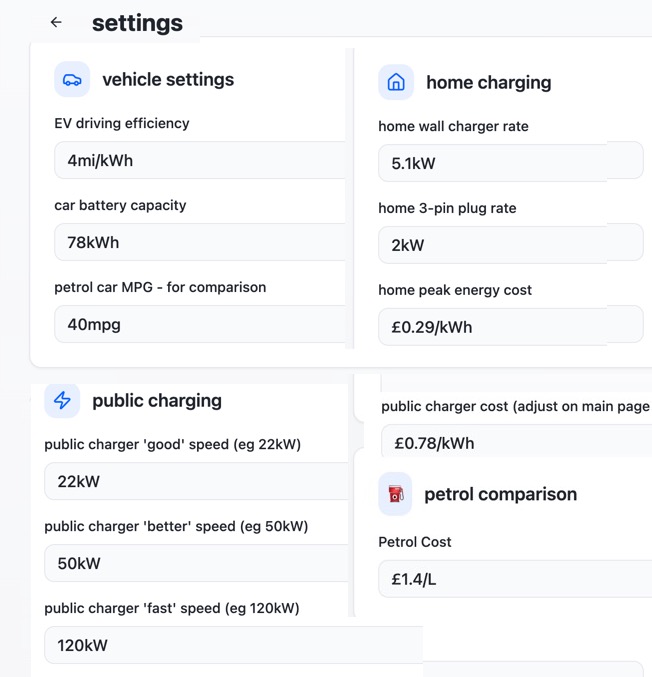Image resolution: width=652 pixels, height=677 pixels.
Task: Click the house icon beside home charging
Action: [x=396, y=83]
